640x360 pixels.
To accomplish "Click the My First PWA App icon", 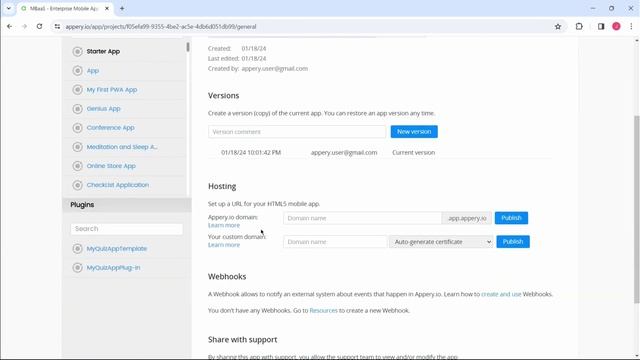I will 77,90.
